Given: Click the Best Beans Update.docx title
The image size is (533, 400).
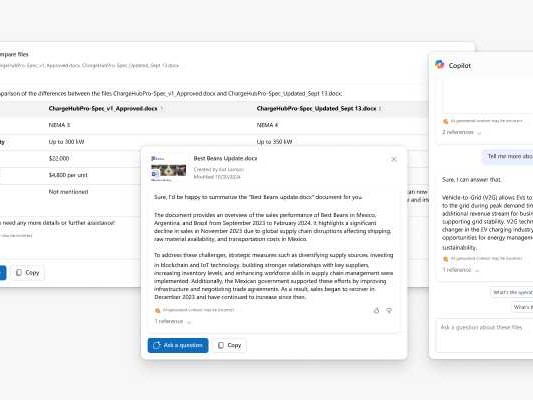Looking at the screenshot, I should (x=225, y=158).
